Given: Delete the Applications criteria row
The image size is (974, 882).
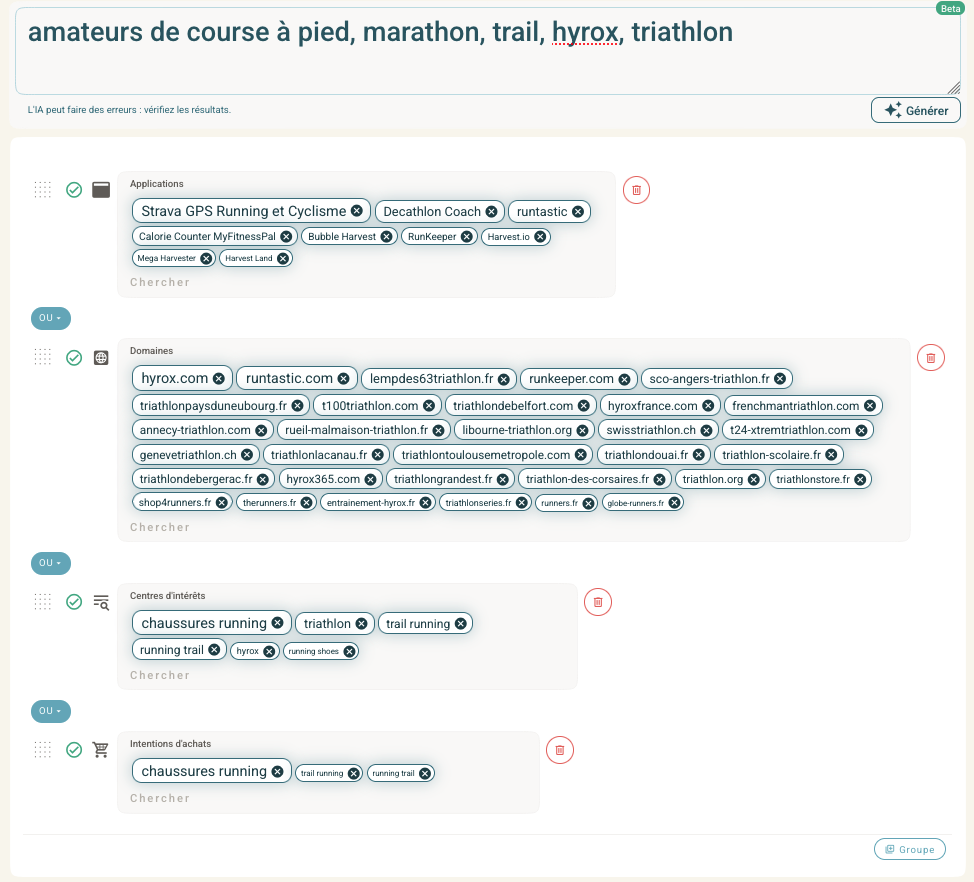Looking at the screenshot, I should coord(637,189).
